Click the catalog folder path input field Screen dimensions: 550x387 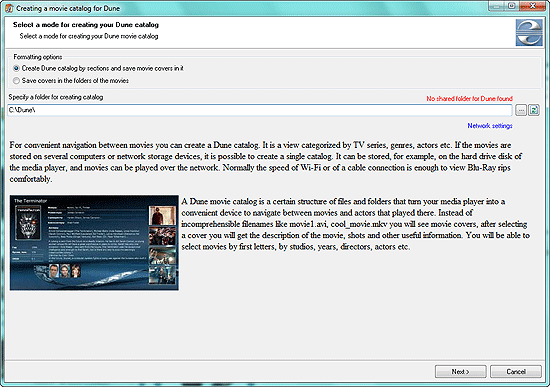[260, 110]
